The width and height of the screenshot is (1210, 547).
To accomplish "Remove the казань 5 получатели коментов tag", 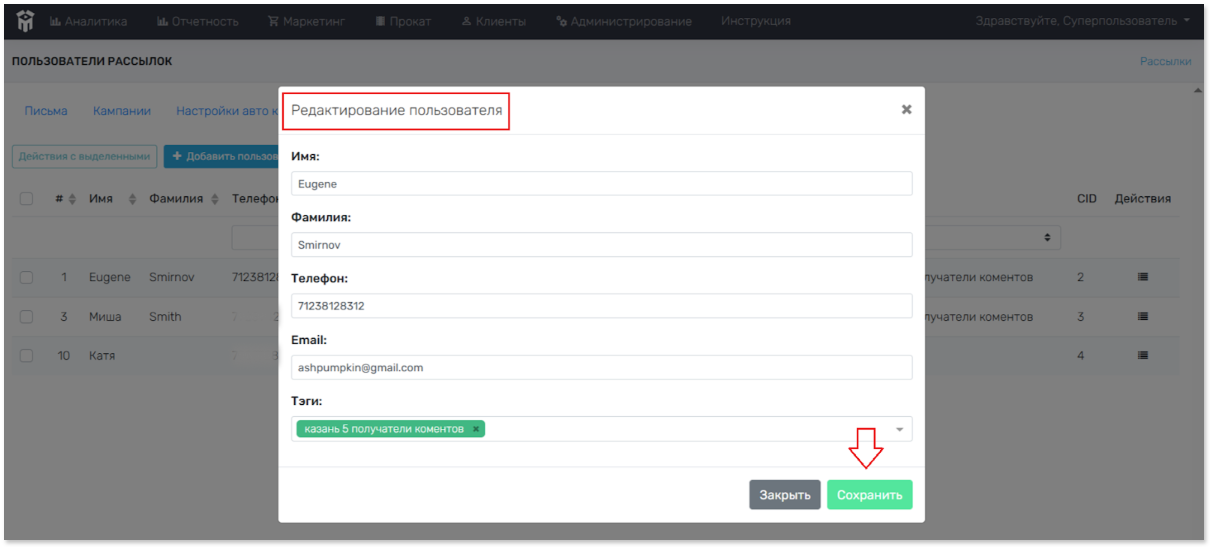I will 476,429.
